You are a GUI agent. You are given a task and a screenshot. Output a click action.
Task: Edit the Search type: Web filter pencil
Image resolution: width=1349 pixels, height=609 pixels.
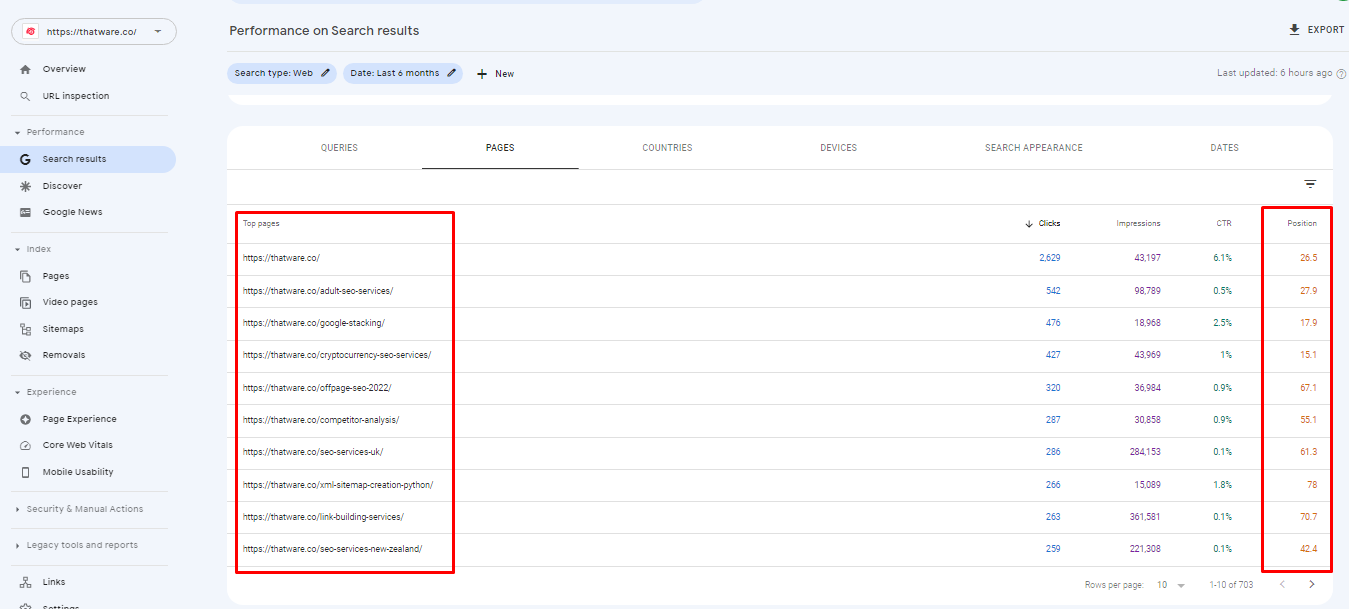[x=326, y=73]
